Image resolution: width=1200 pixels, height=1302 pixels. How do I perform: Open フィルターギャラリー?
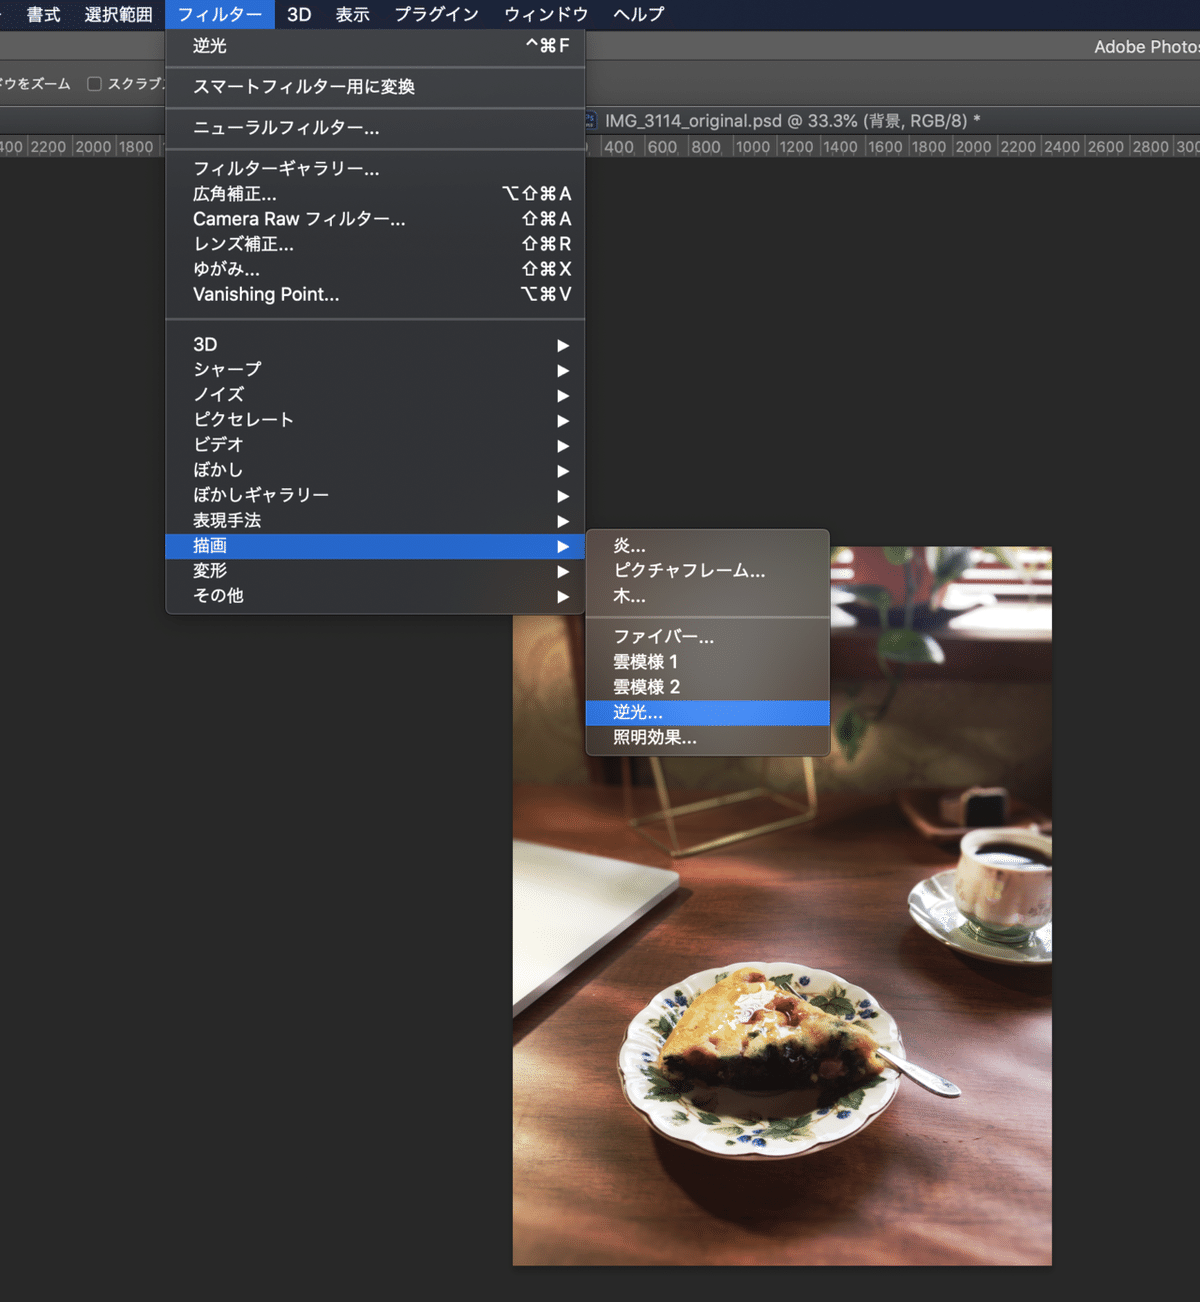click(286, 169)
